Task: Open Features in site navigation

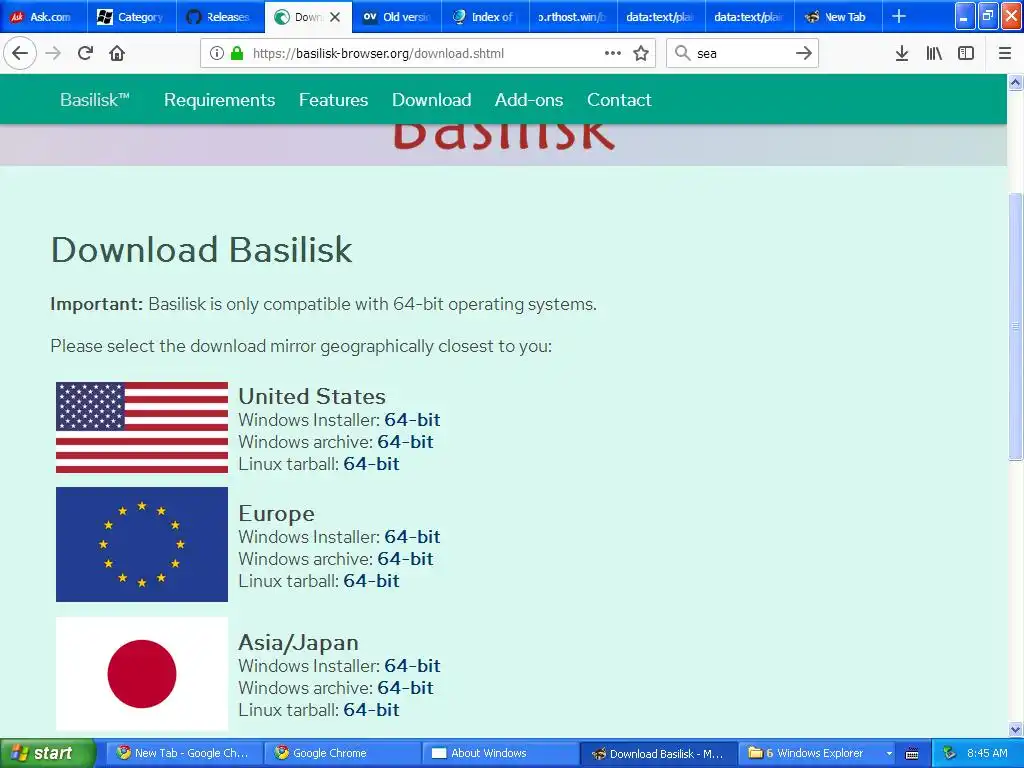Action: point(334,99)
